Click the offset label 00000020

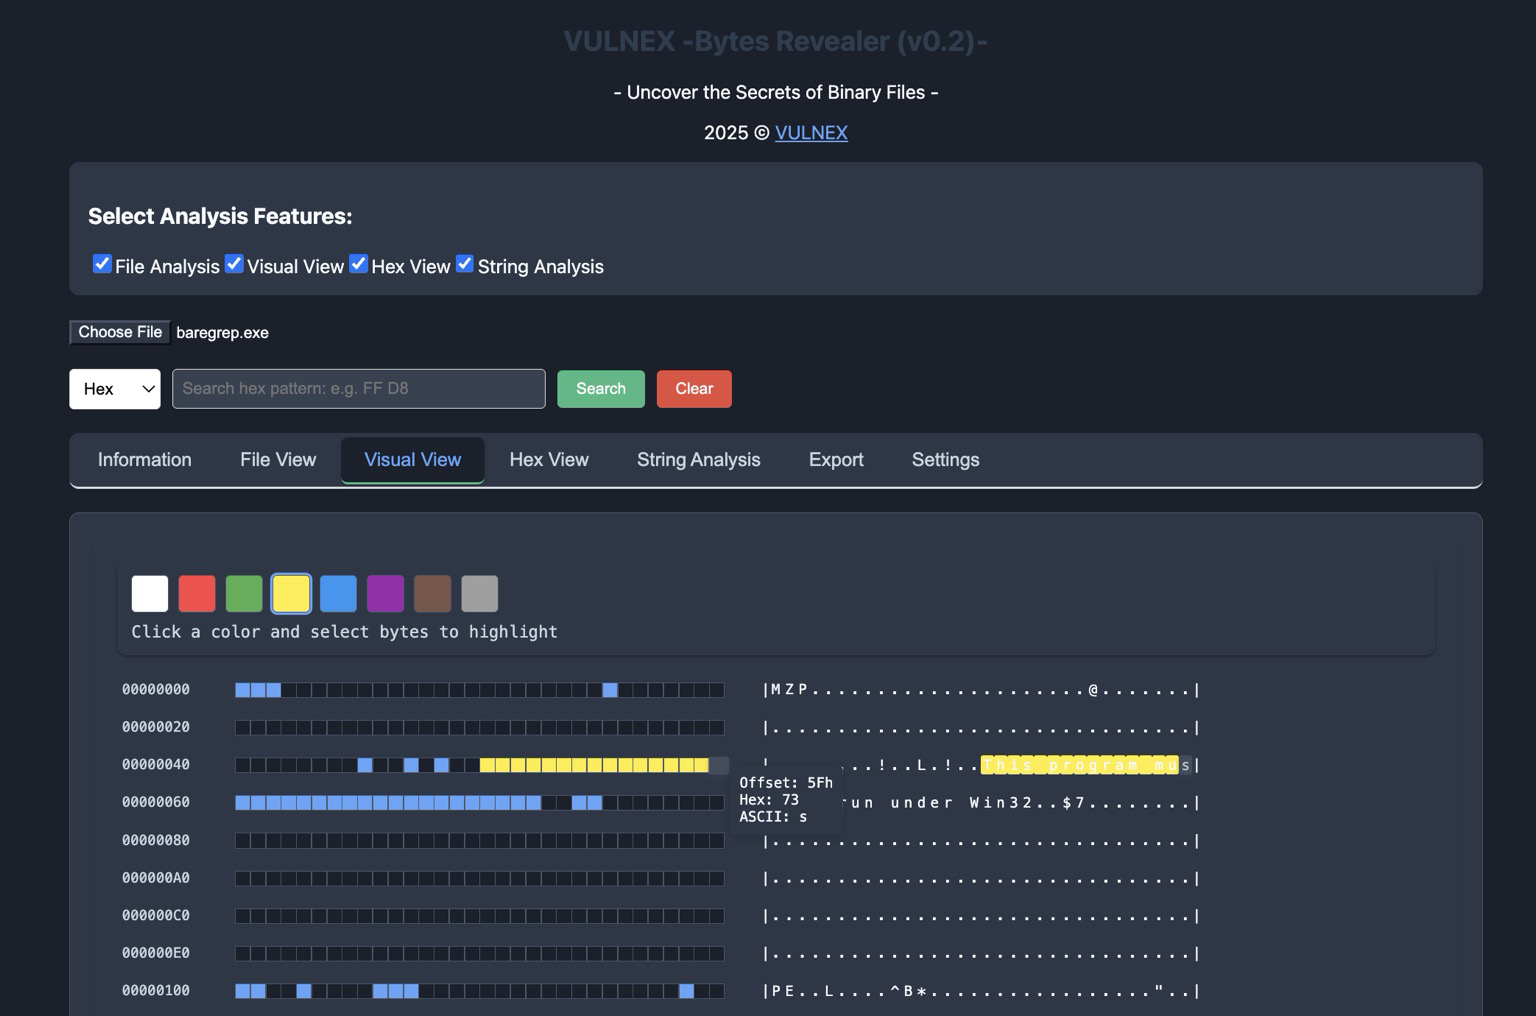(156, 727)
